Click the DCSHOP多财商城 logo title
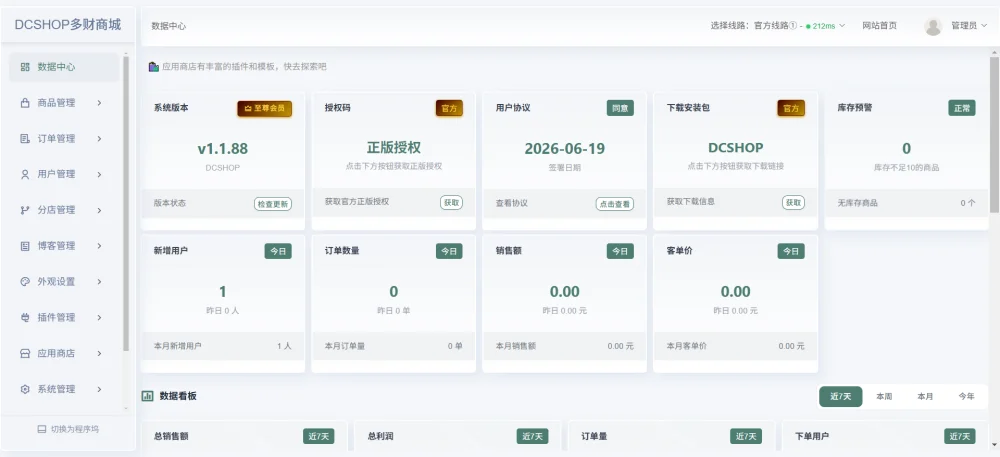 pyautogui.click(x=68, y=25)
